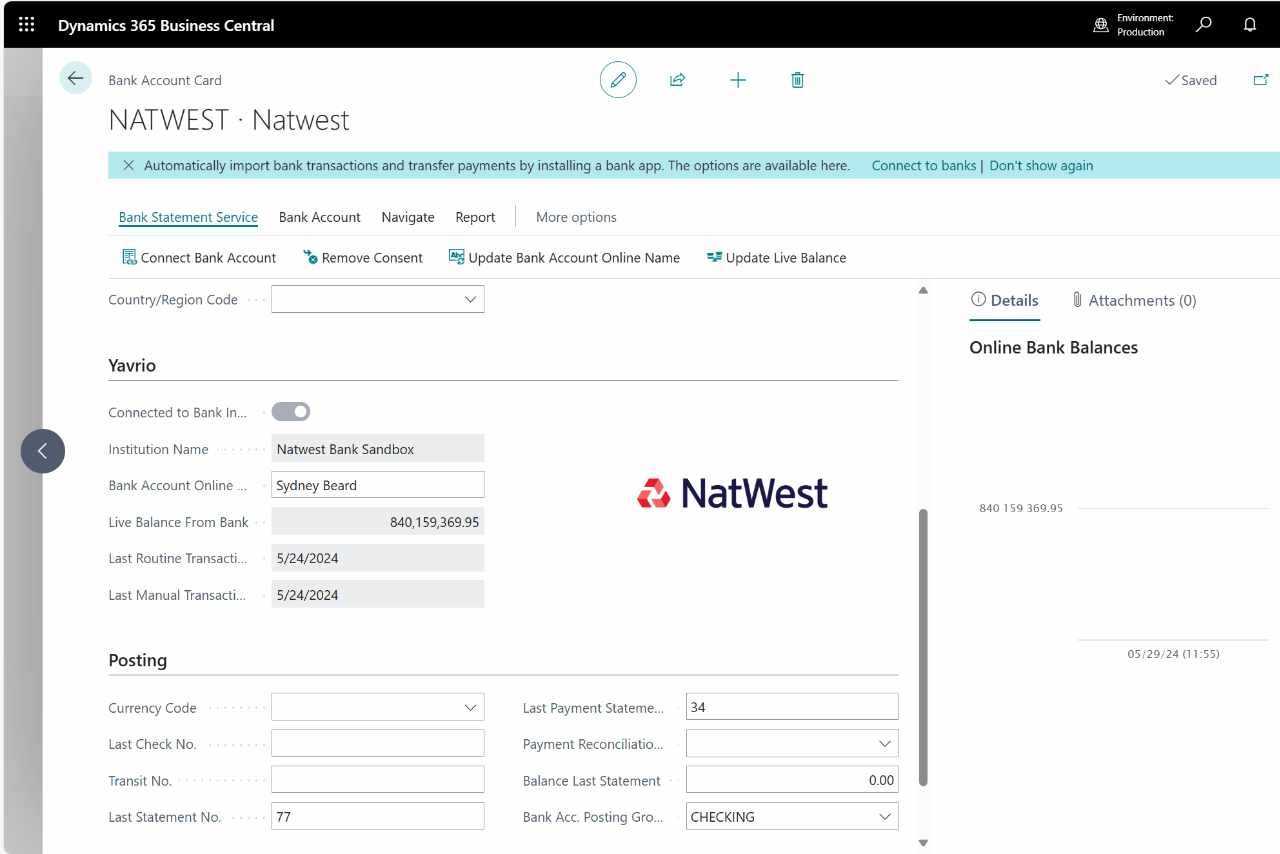Click Online Bank Balances heading

tap(1054, 348)
